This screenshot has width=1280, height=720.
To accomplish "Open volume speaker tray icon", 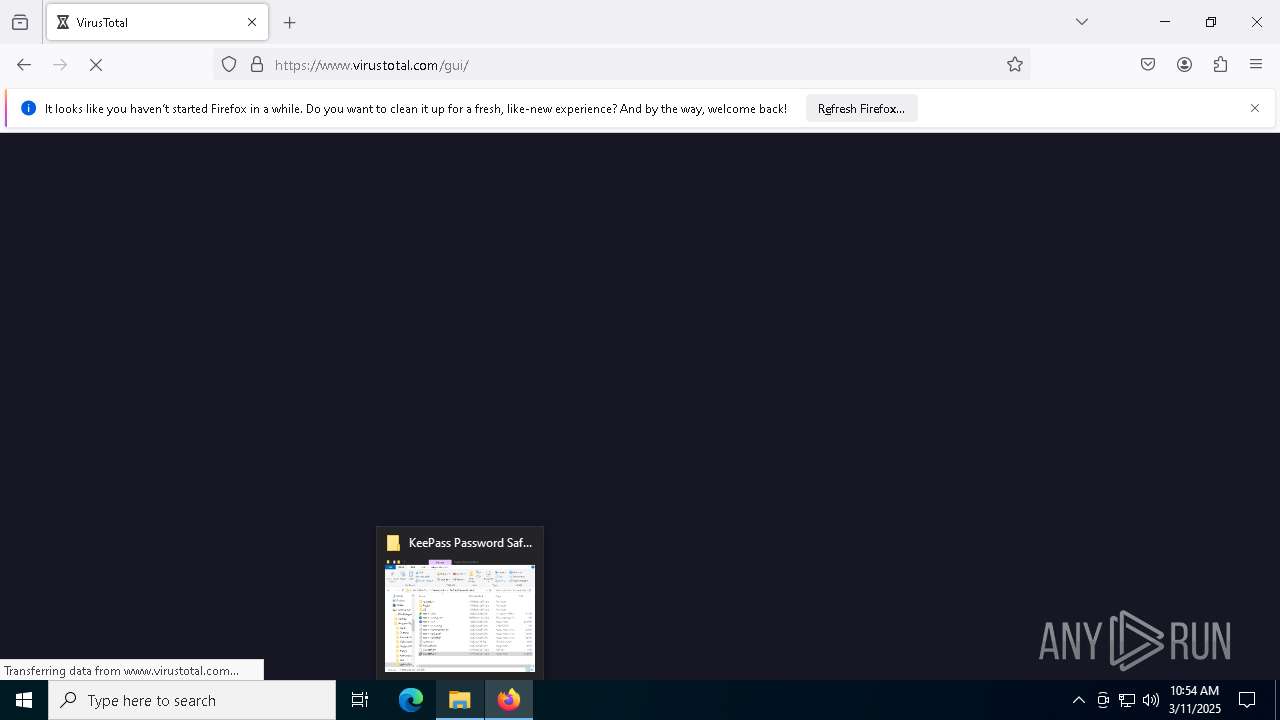I will coord(1151,700).
